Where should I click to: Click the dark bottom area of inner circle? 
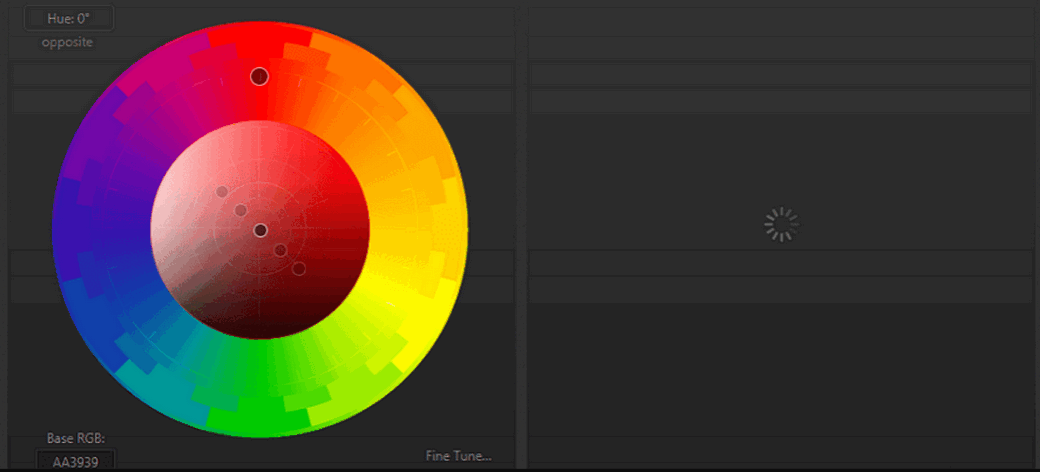click(260, 320)
